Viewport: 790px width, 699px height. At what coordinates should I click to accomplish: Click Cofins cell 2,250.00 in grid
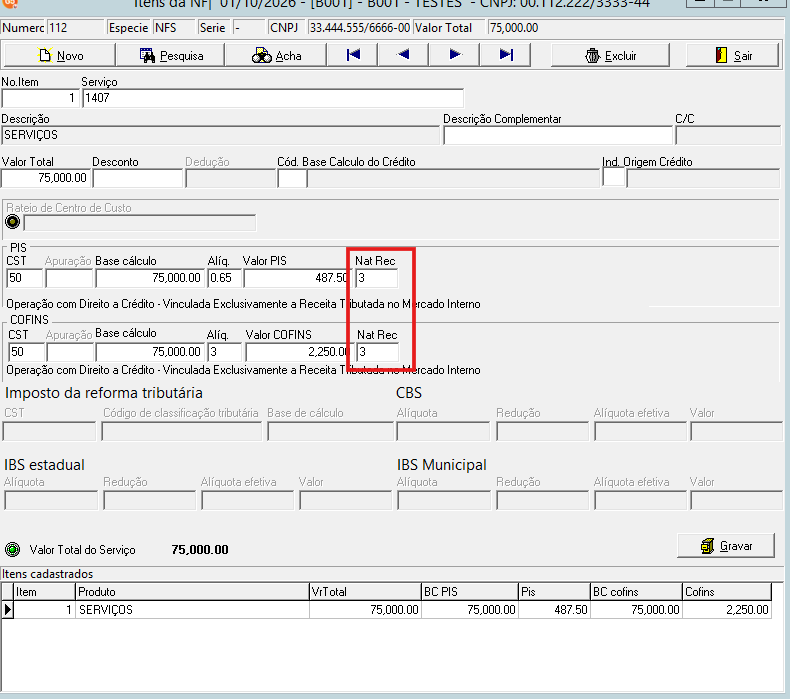[x=727, y=610]
